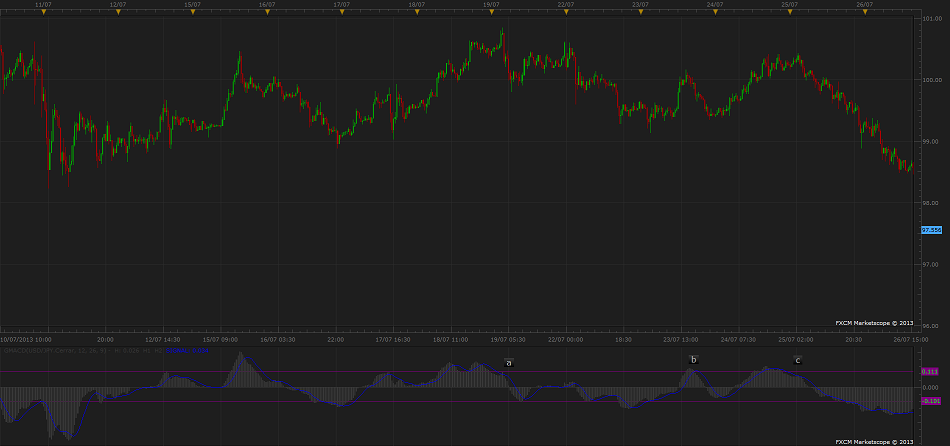Select the 22/07 yellow day marker
Viewport: 950px width, 446px height.
pyautogui.click(x=566, y=12)
